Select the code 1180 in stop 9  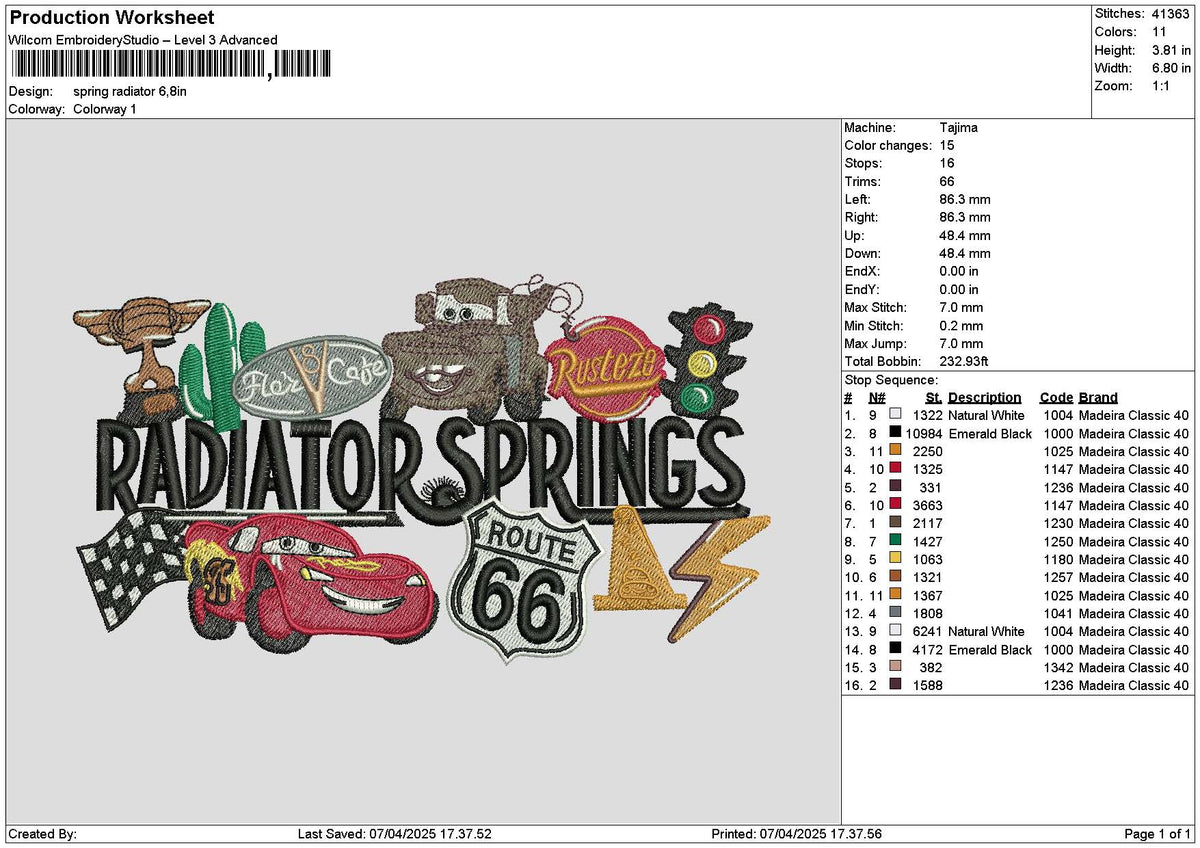(x=1058, y=559)
